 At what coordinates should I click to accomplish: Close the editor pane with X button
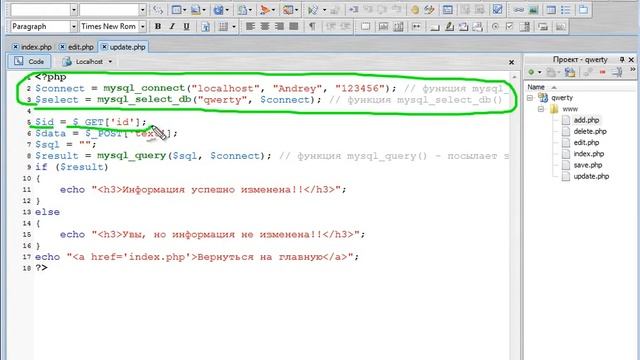[511, 62]
